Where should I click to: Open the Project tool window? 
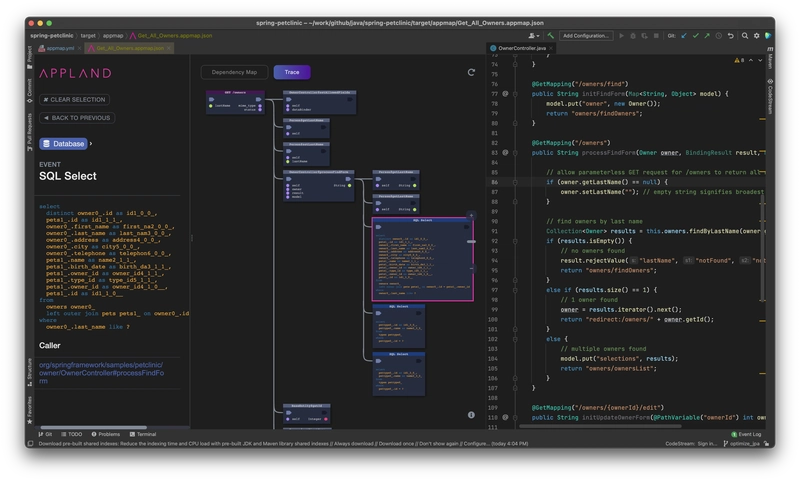(x=30, y=57)
